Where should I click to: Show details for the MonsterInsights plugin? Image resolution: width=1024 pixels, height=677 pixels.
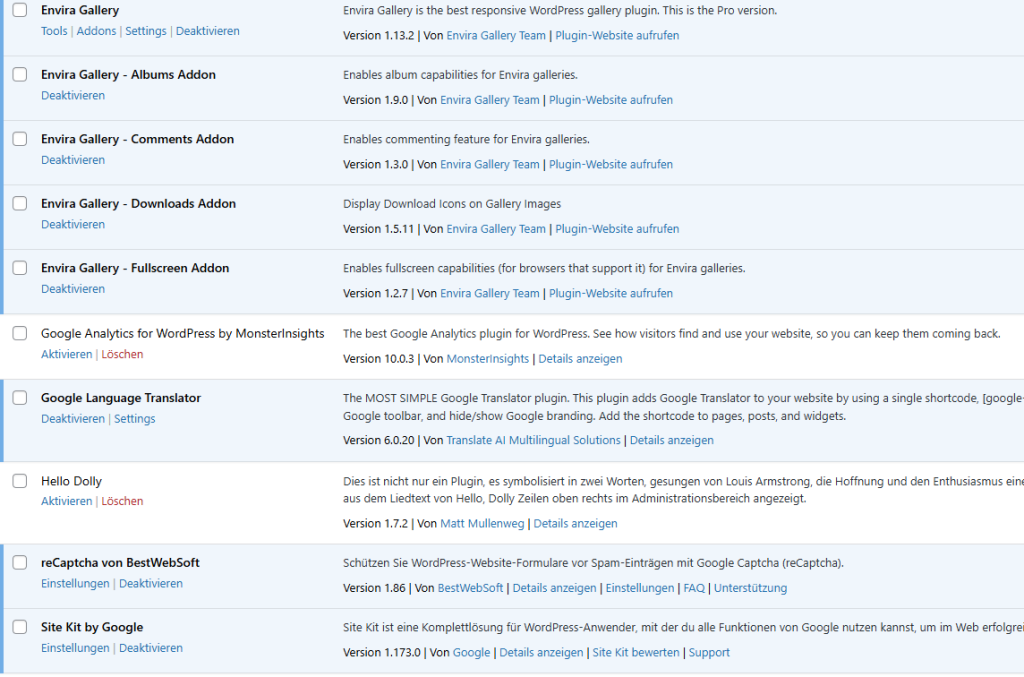(581, 359)
